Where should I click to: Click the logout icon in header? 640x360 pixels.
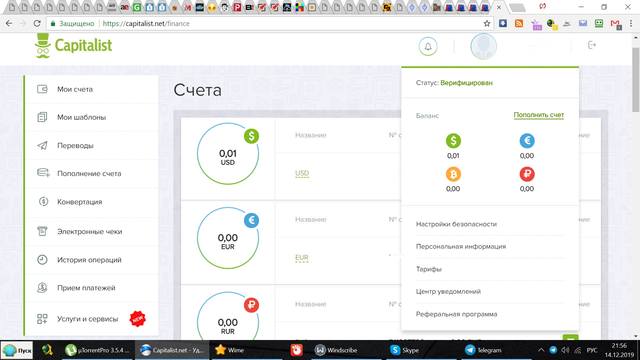pos(592,45)
